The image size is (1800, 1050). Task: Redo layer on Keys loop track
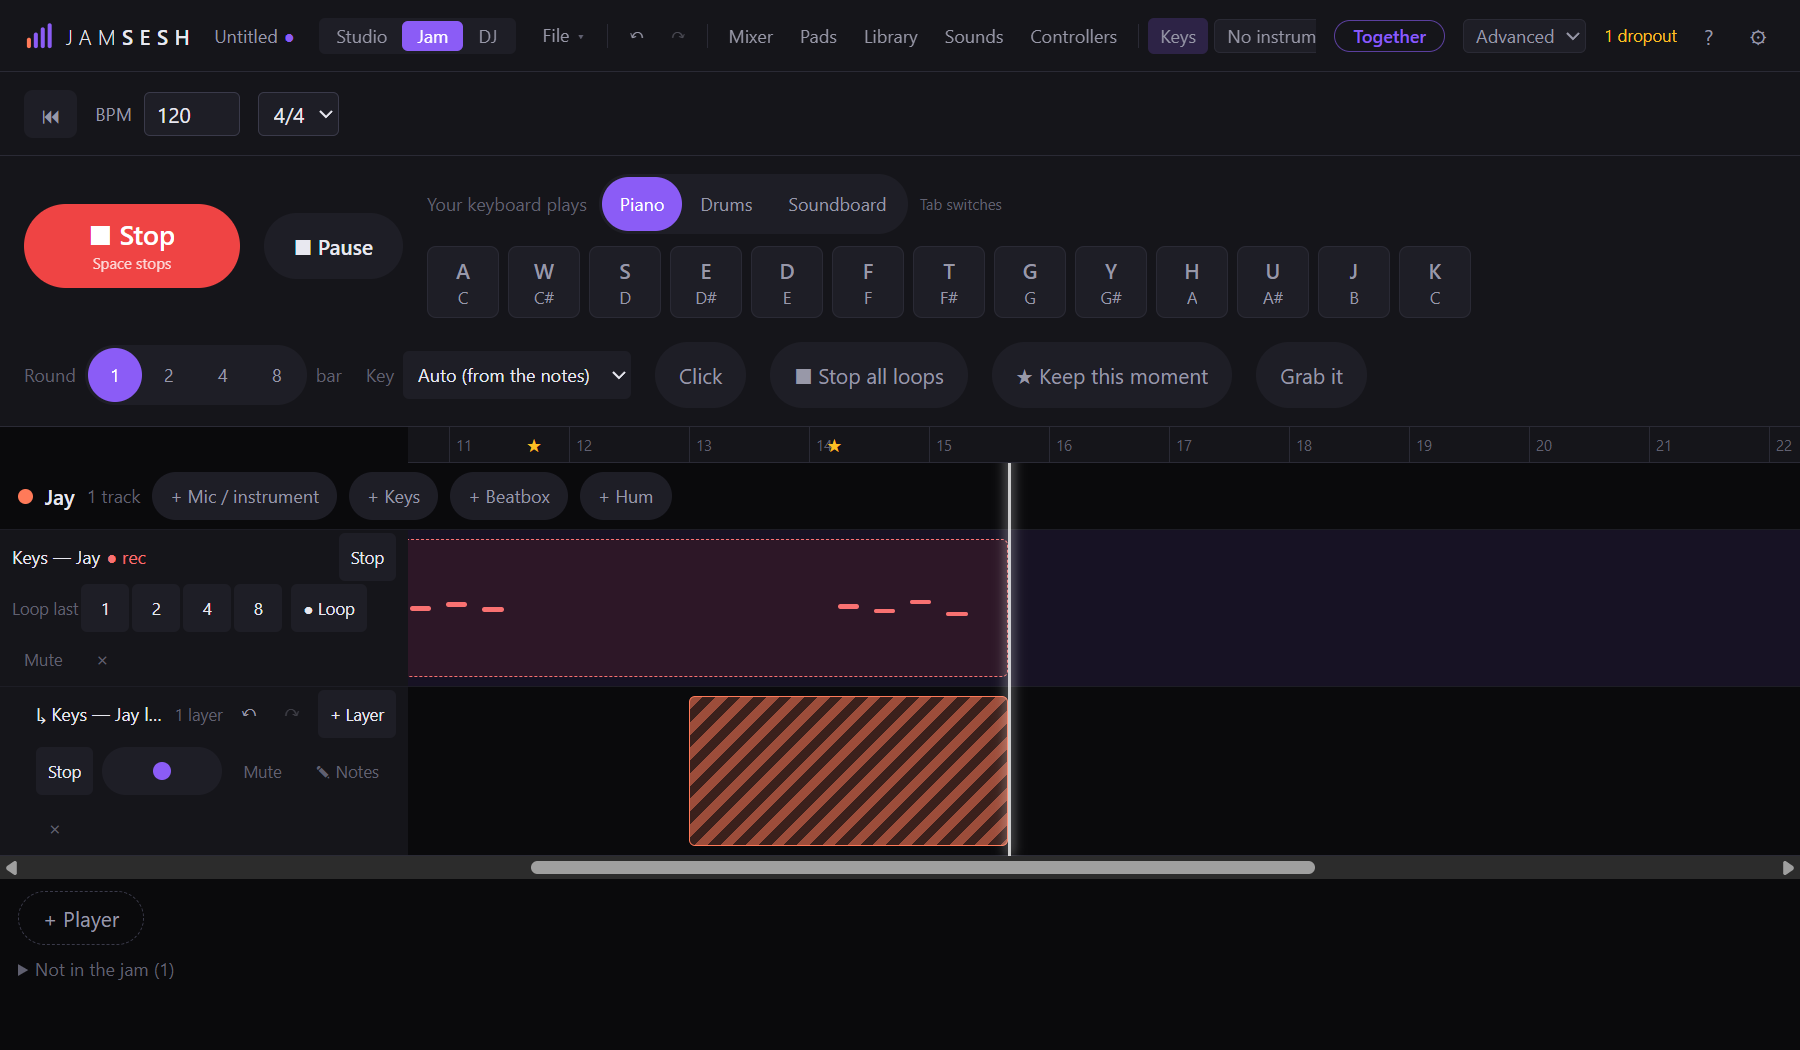(291, 714)
